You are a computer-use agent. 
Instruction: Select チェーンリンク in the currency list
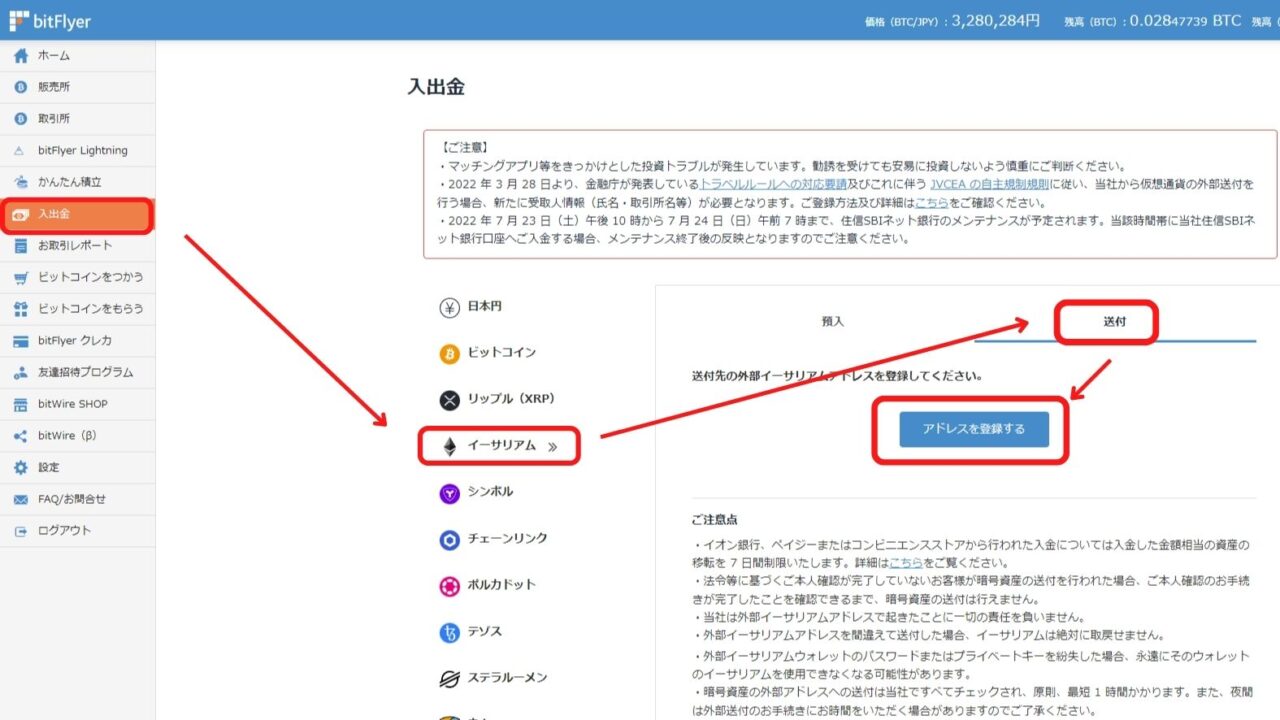click(x=508, y=540)
